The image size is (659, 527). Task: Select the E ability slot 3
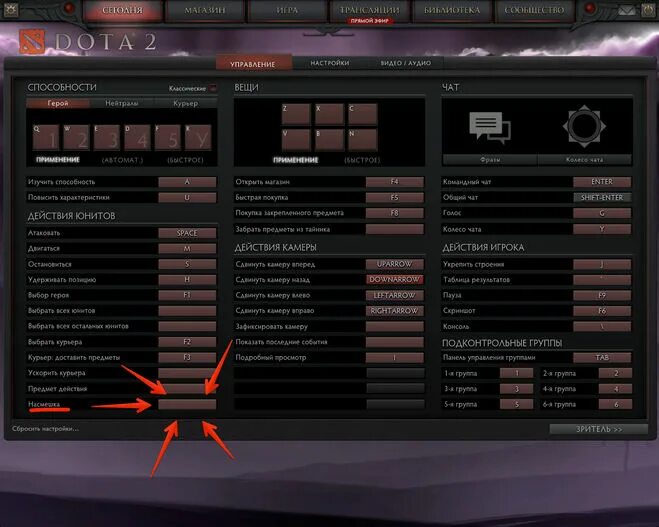107,137
